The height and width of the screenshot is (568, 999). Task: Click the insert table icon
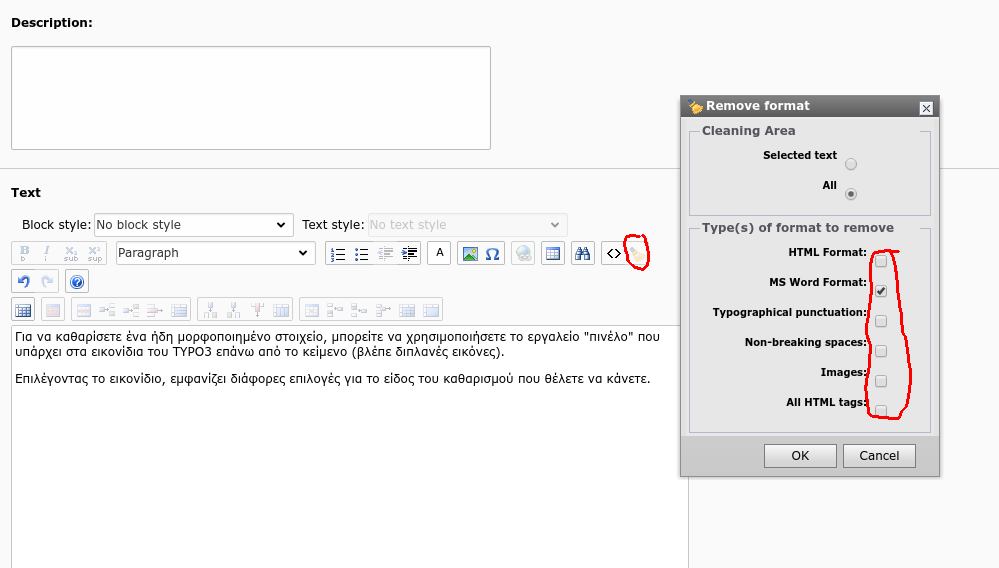pos(552,254)
